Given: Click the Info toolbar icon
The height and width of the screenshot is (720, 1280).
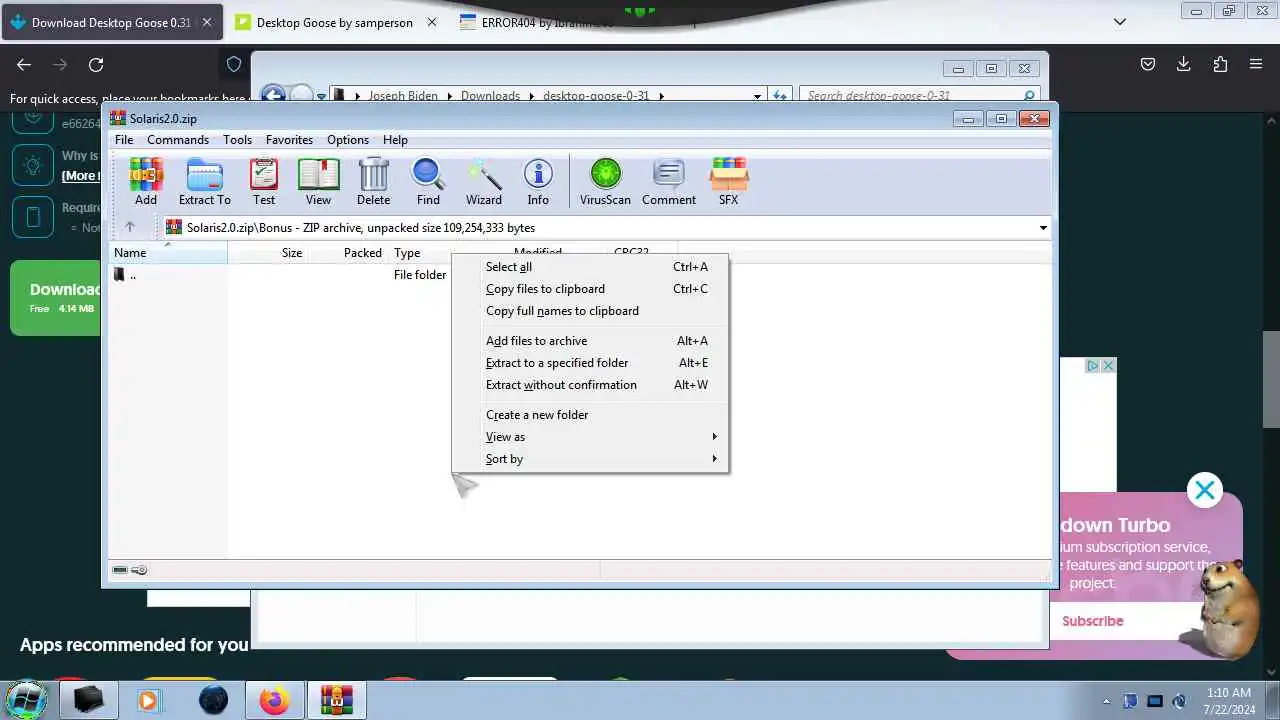Looking at the screenshot, I should tap(538, 182).
